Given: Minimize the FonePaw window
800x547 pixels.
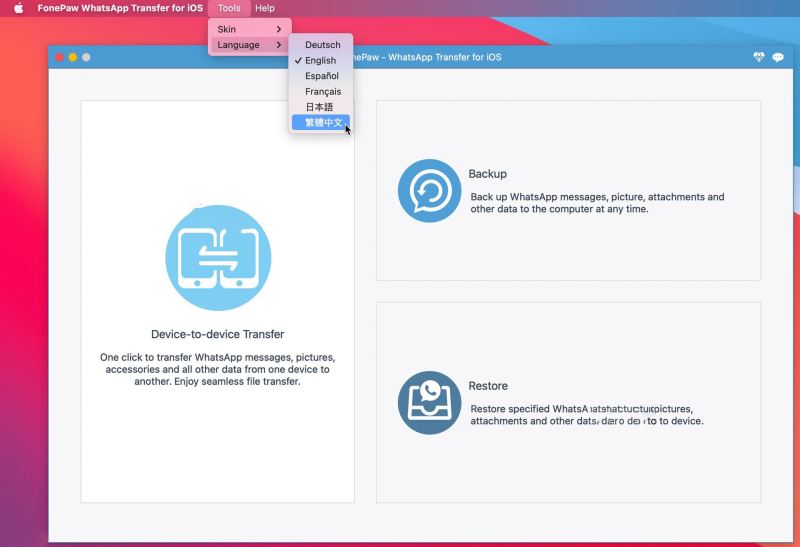Looking at the screenshot, I should pos(73,57).
